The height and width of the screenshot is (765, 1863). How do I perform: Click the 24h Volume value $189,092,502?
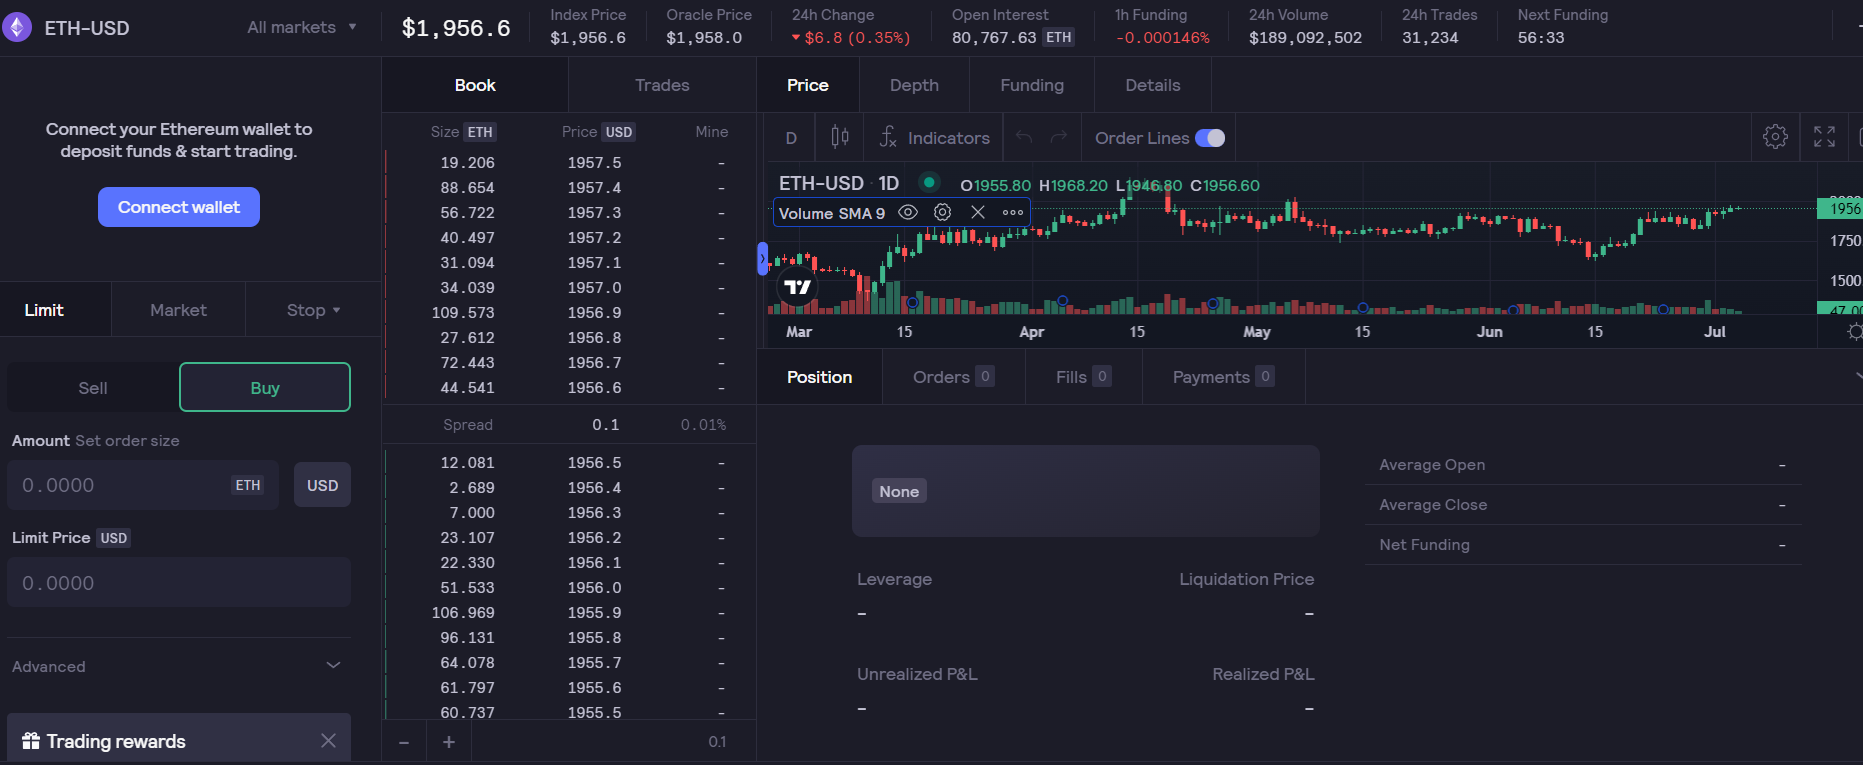click(1305, 38)
